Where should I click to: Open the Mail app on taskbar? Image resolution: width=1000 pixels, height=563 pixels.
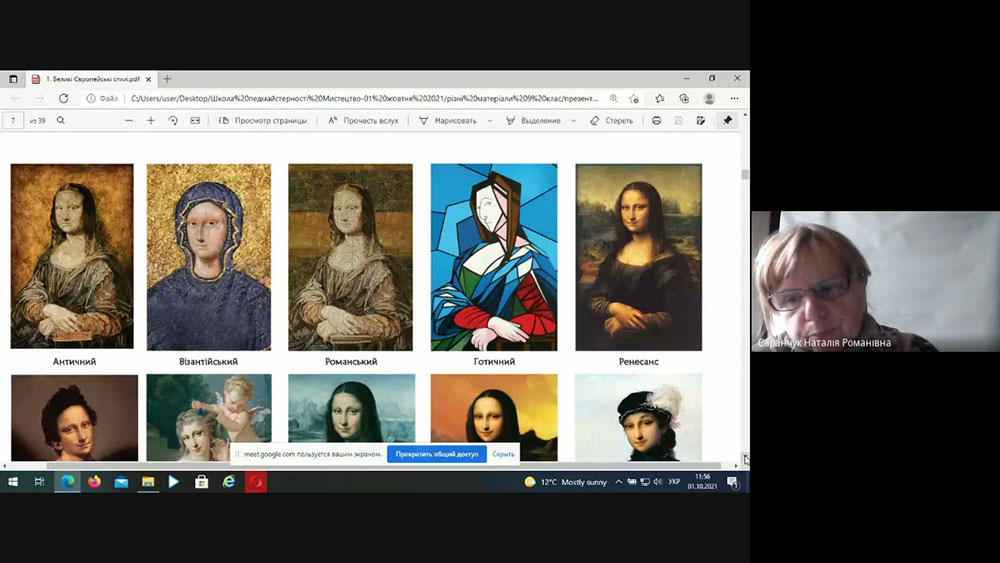pos(121,482)
